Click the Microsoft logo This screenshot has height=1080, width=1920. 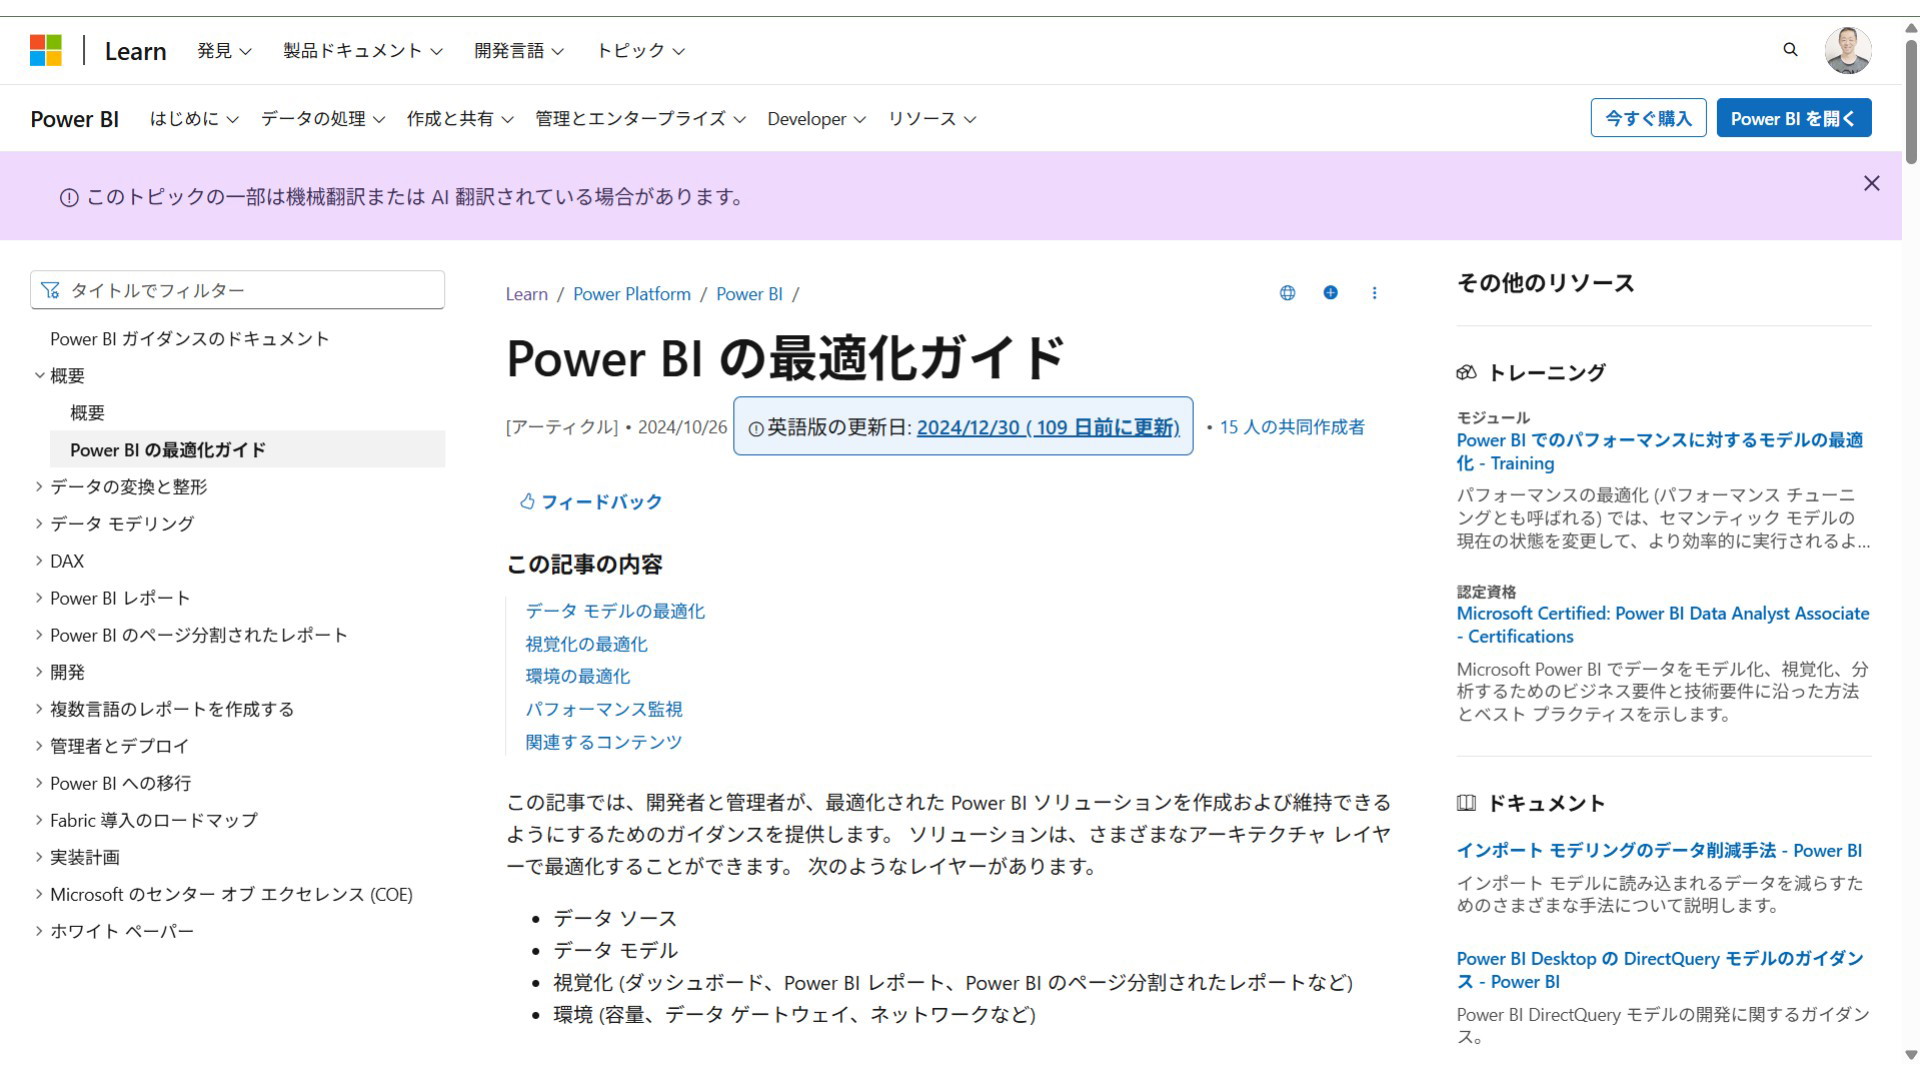tap(46, 50)
